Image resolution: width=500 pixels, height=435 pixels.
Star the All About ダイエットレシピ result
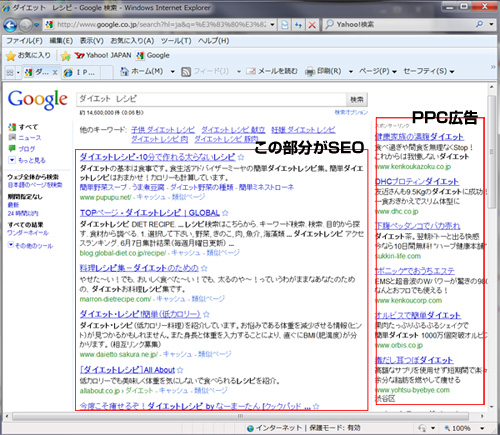pos(180,370)
